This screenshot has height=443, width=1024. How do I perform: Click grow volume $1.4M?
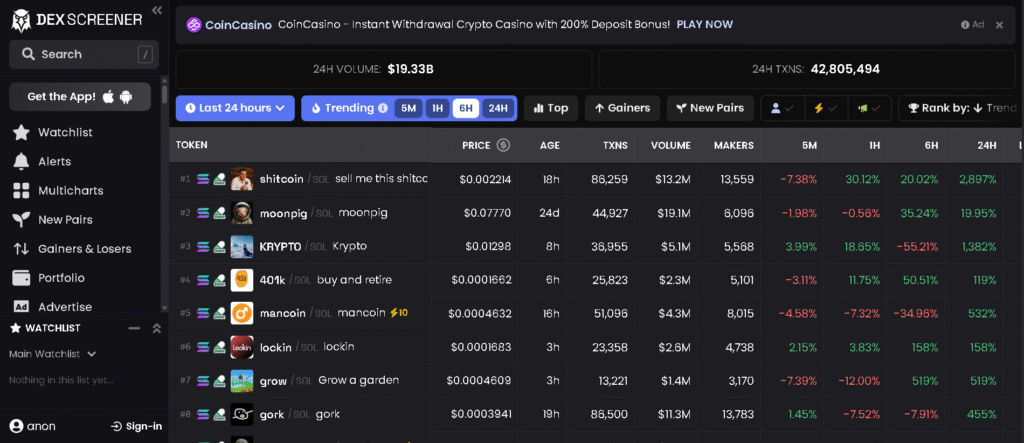pos(676,382)
